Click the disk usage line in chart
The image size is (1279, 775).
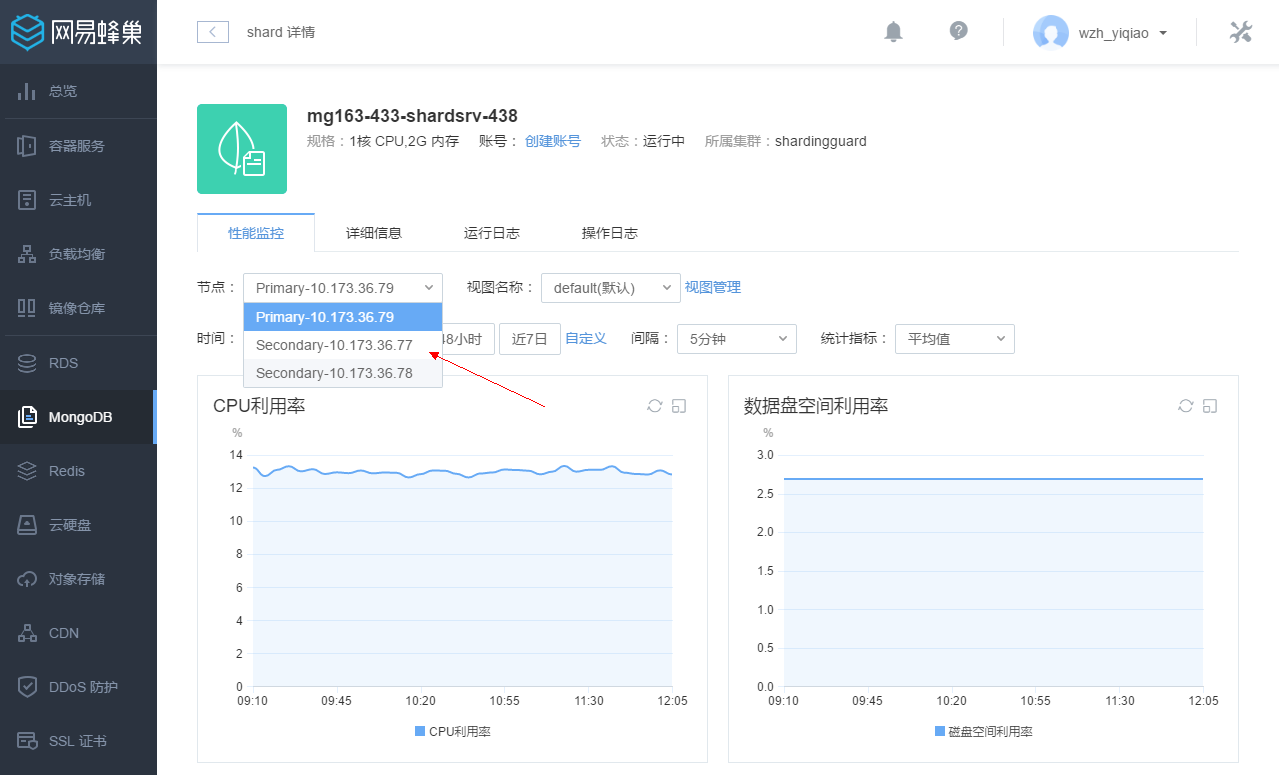(x=993, y=479)
